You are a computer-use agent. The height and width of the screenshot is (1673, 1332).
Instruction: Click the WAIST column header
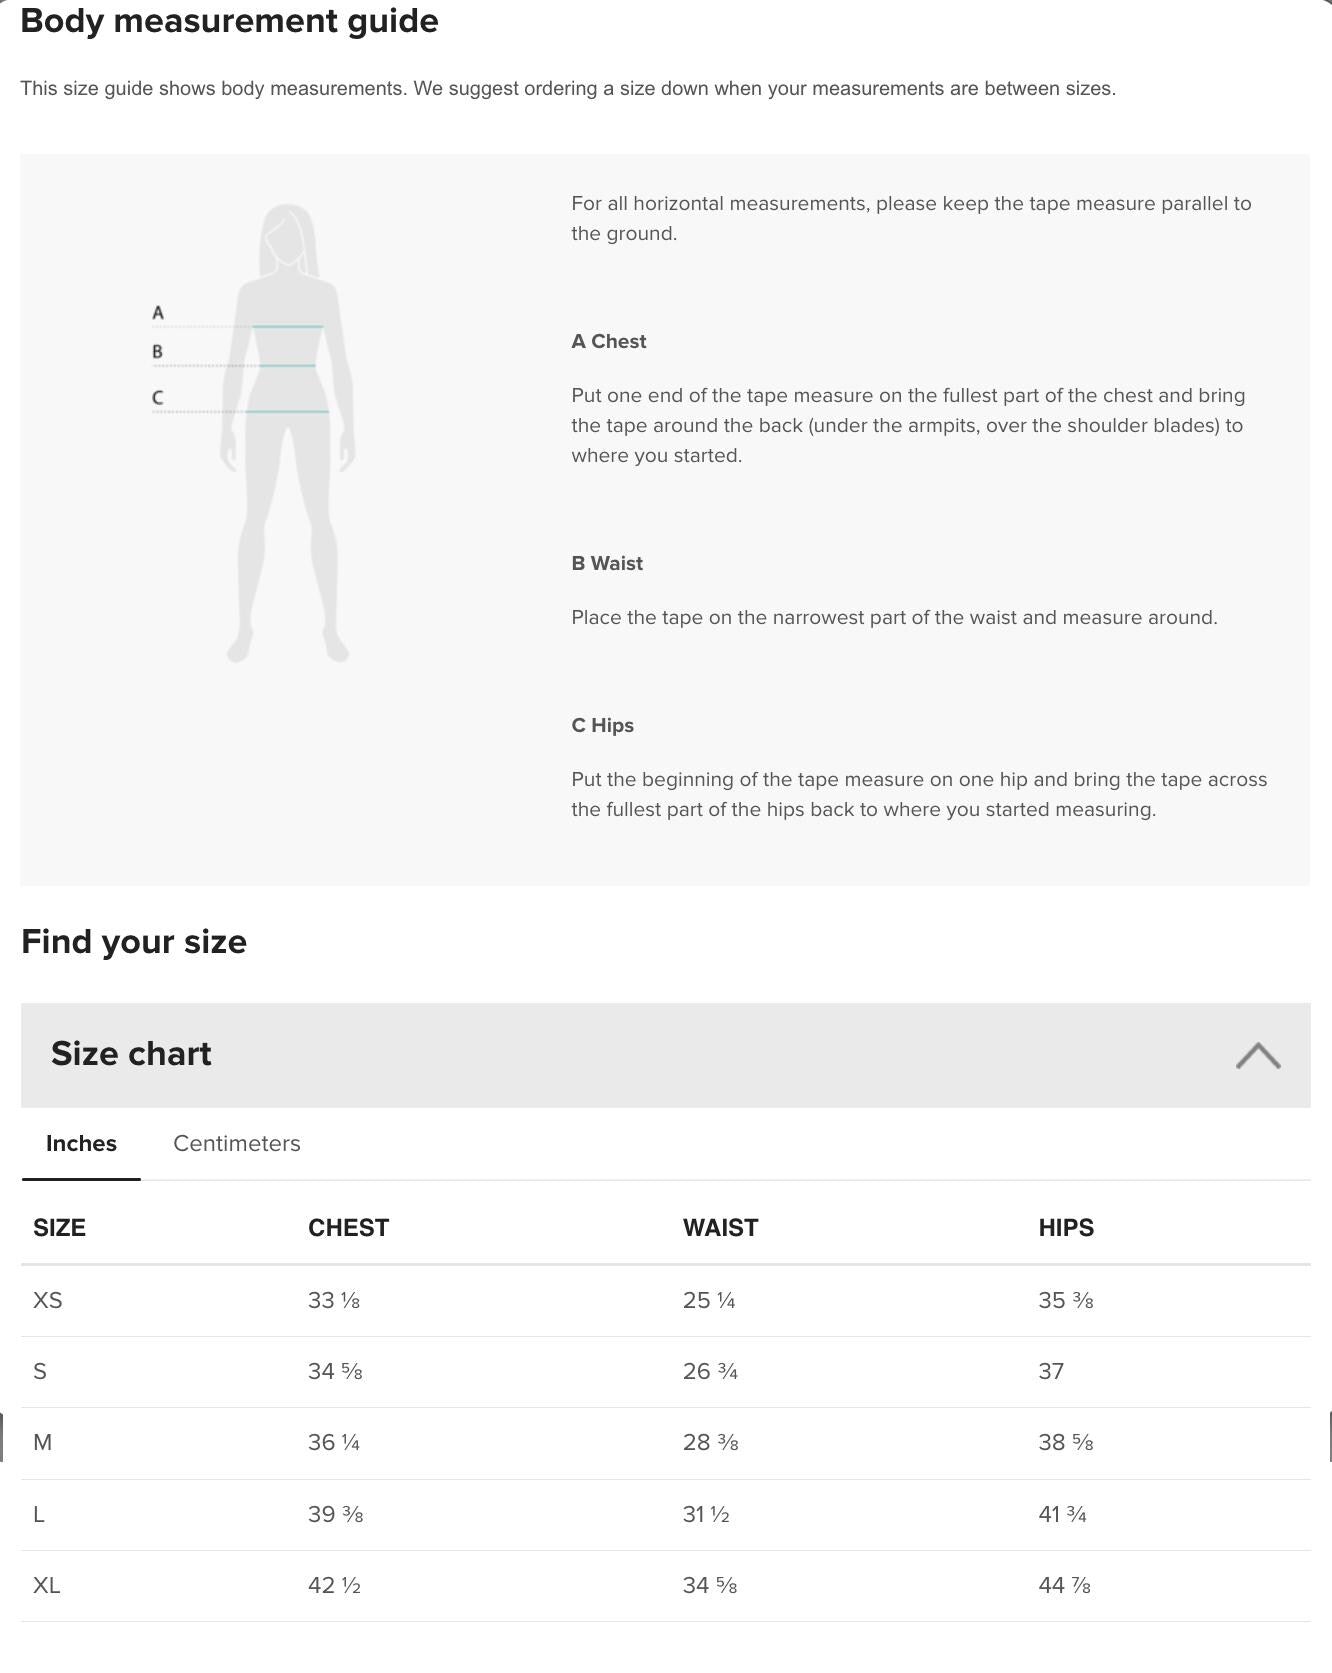[720, 1228]
